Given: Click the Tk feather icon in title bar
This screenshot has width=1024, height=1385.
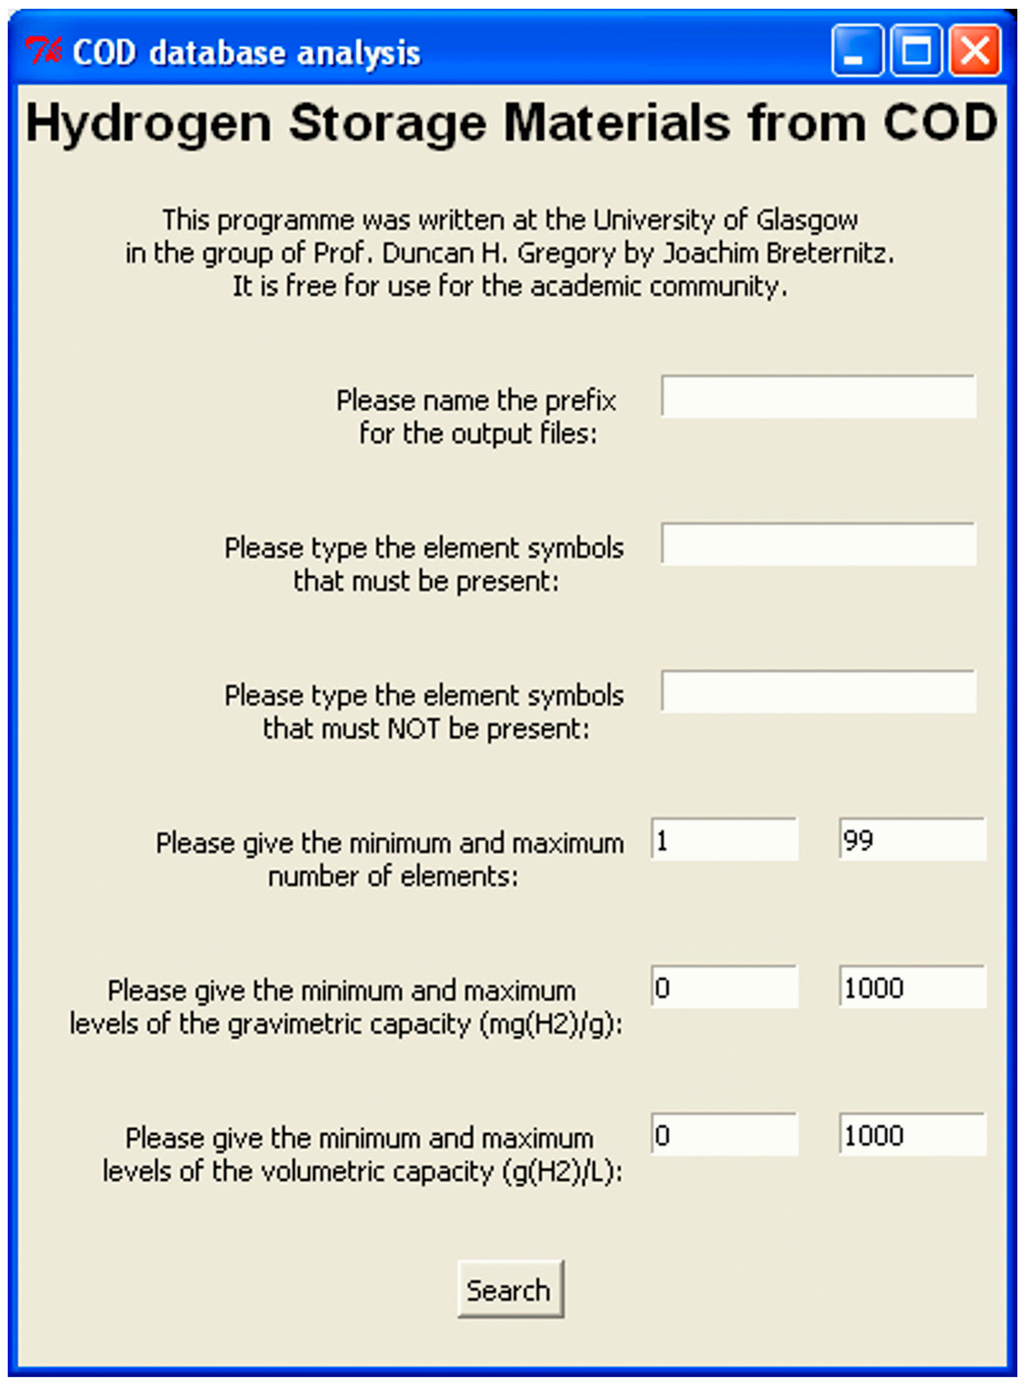Looking at the screenshot, I should point(44,50).
